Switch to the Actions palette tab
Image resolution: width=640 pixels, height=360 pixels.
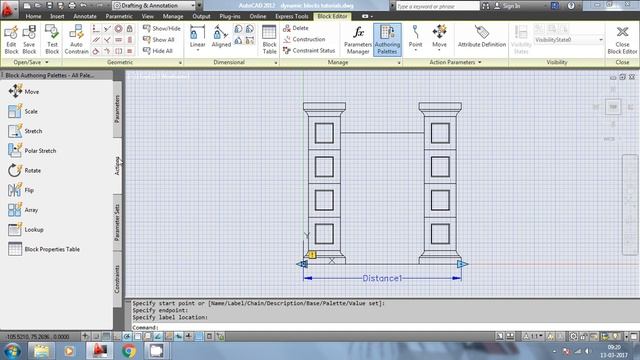click(x=117, y=166)
